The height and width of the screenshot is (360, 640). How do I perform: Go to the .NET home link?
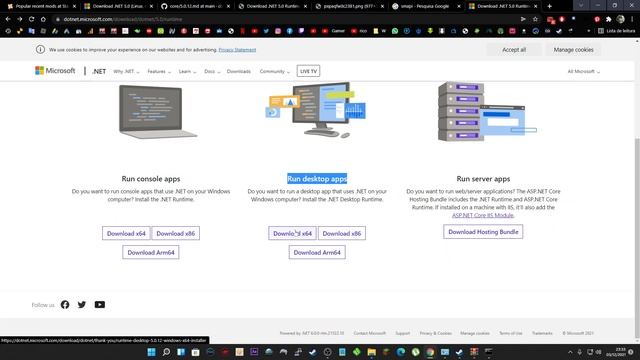99,71
